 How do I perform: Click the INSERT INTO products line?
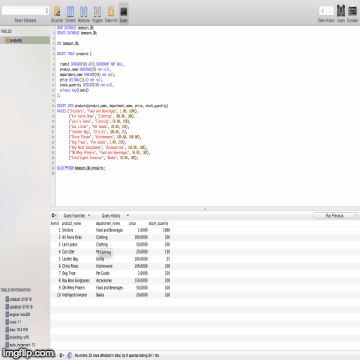pos(112,106)
